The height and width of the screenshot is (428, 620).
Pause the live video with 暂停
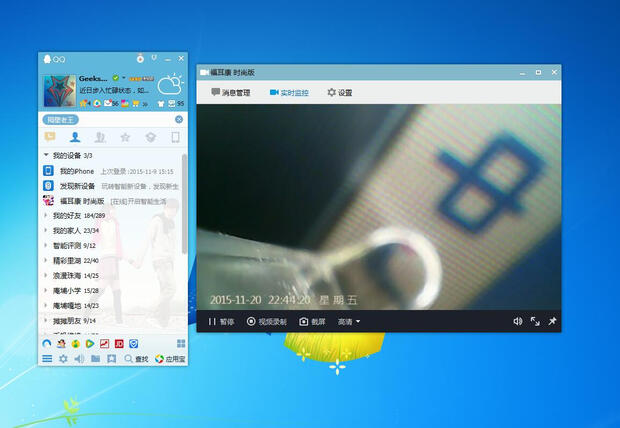(221, 322)
